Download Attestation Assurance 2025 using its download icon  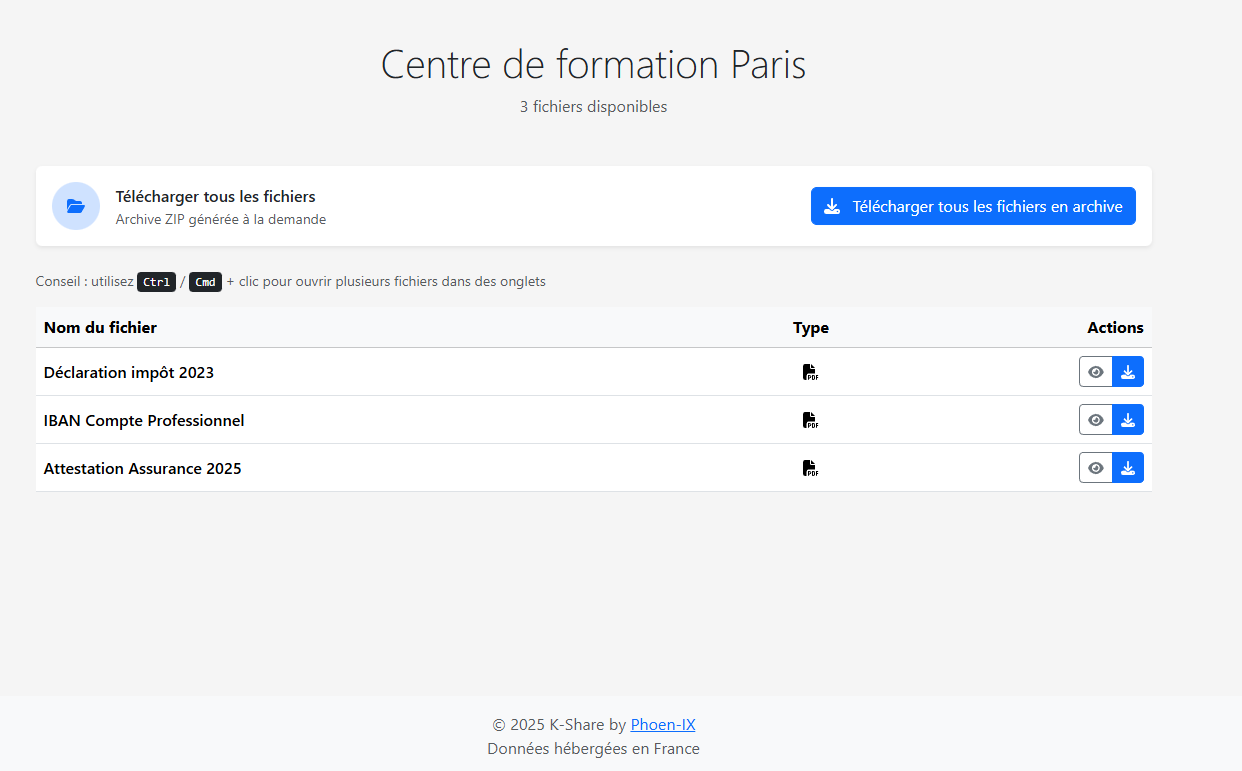[x=1128, y=467]
